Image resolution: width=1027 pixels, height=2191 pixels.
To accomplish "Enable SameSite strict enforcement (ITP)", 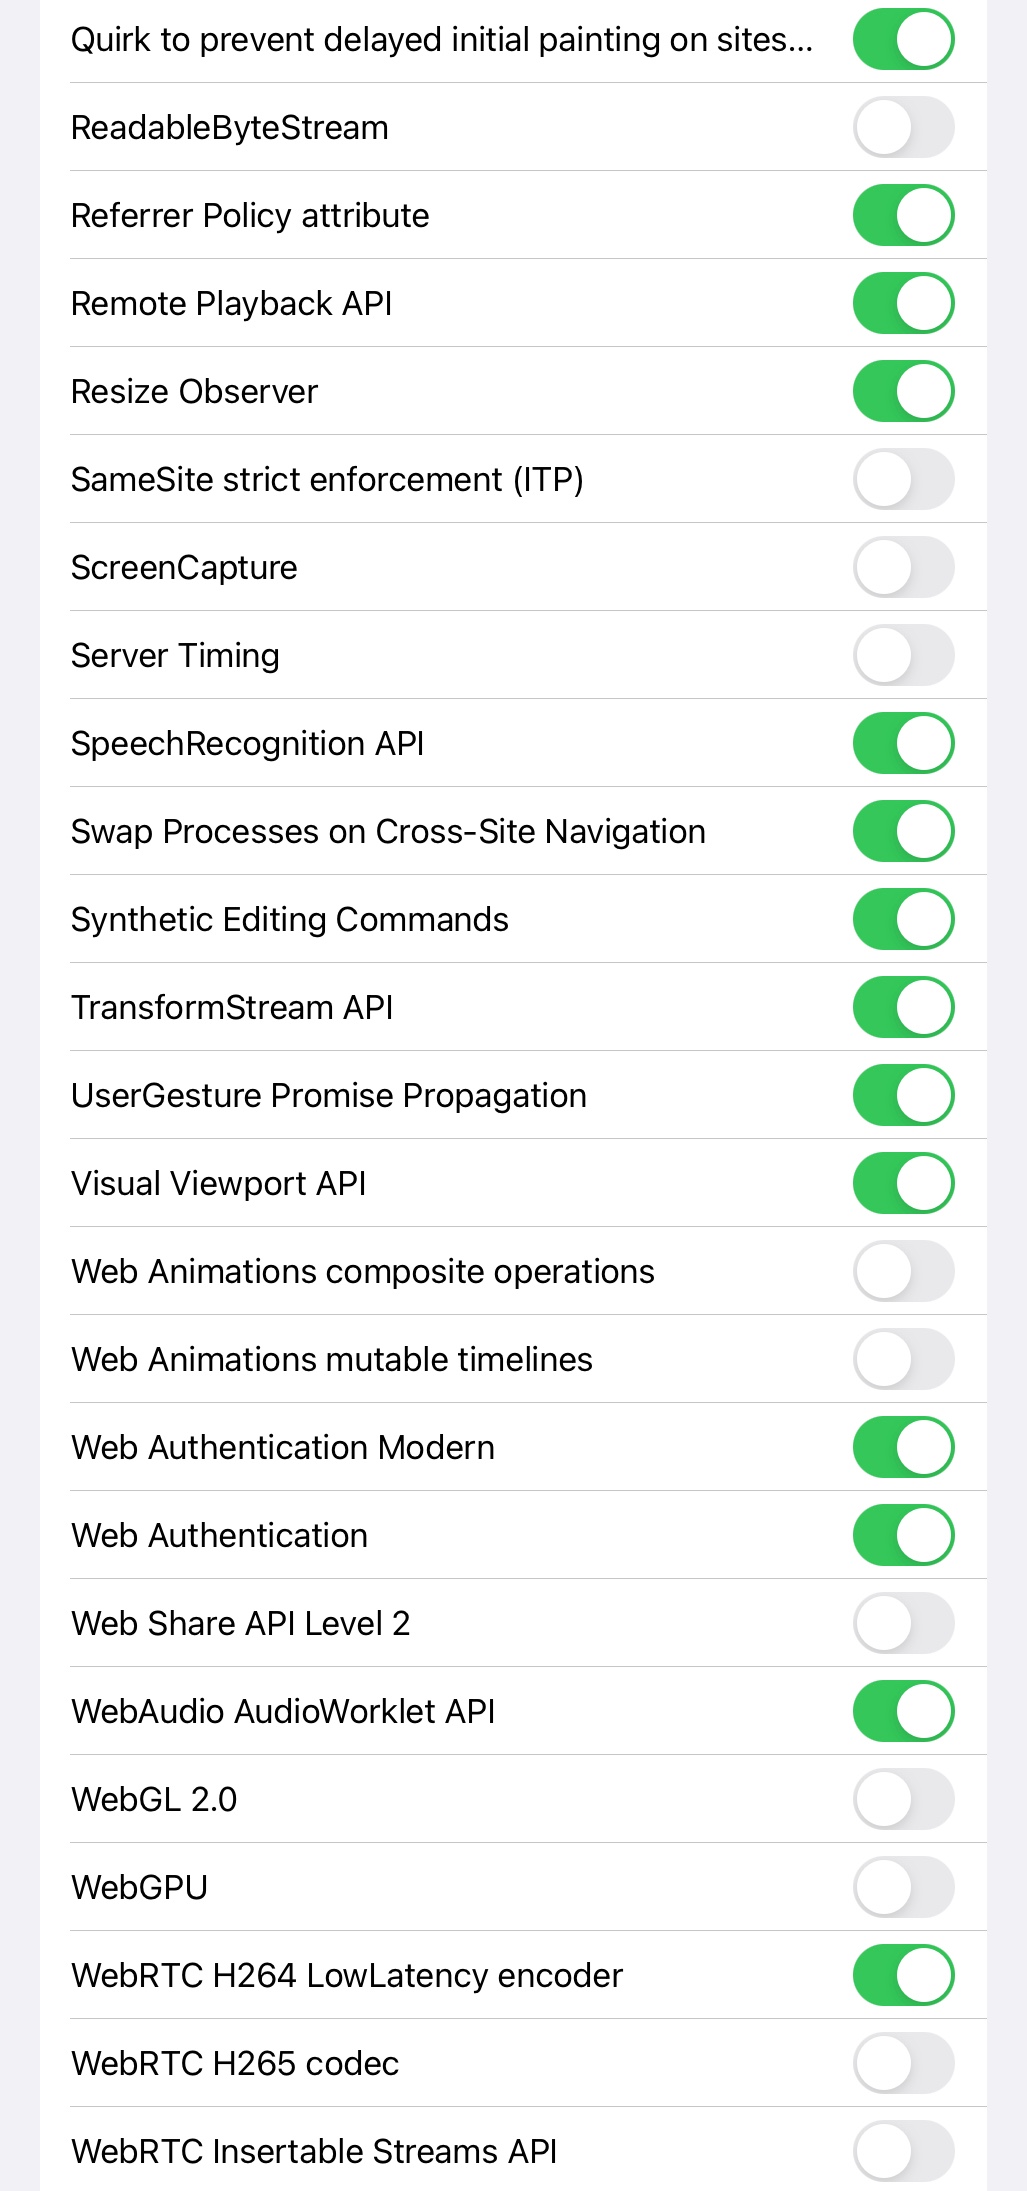I will [903, 479].
